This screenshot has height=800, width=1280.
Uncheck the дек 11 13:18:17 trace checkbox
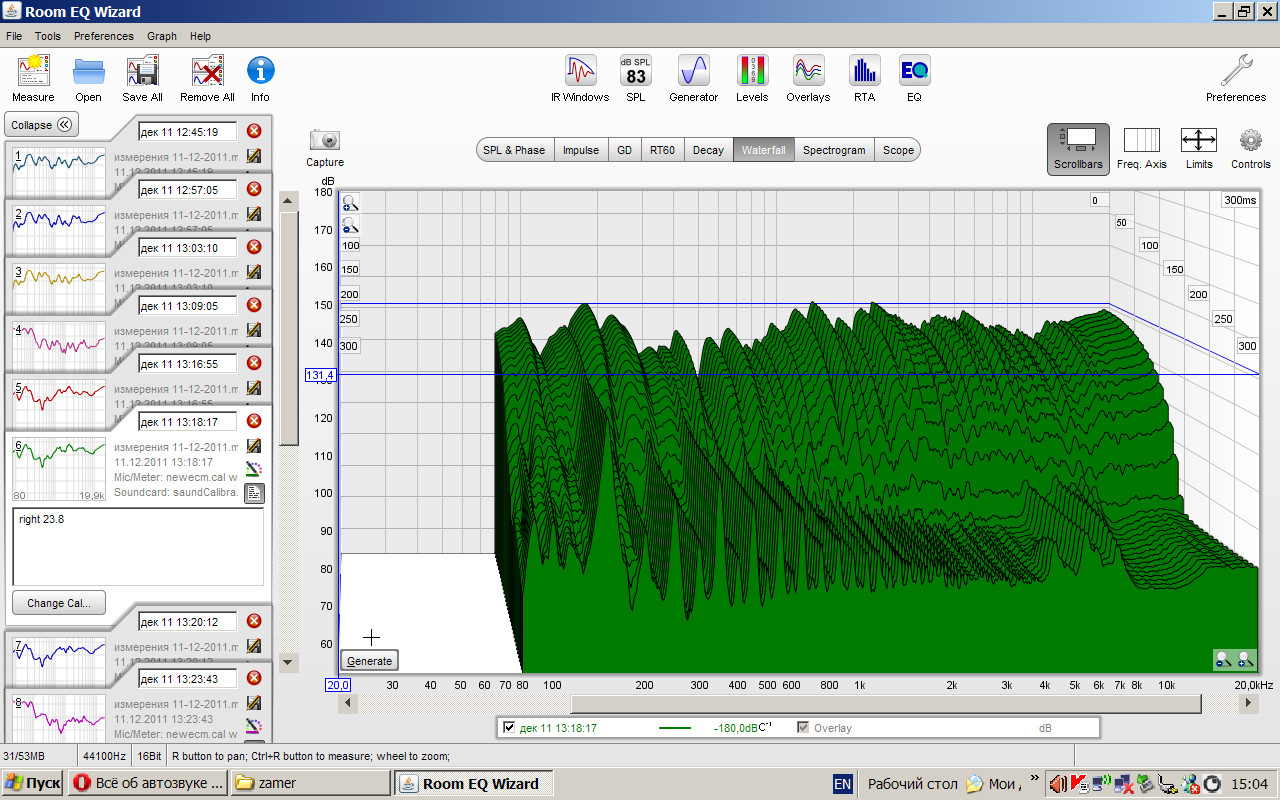click(x=510, y=728)
